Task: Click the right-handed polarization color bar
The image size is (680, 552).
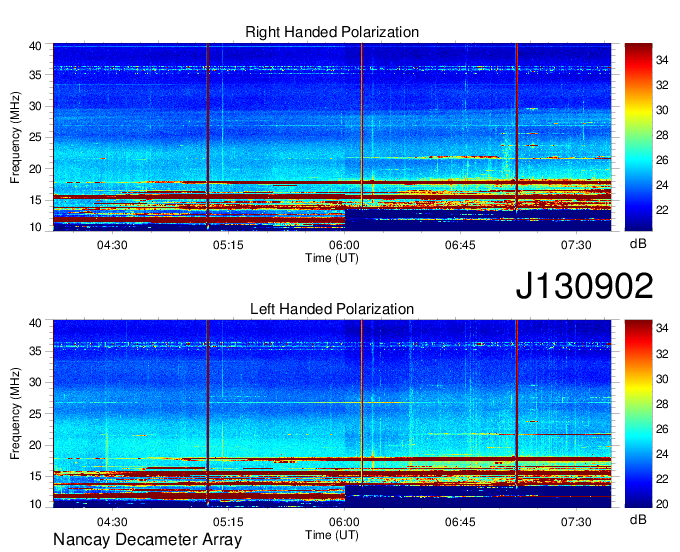Action: [x=638, y=137]
